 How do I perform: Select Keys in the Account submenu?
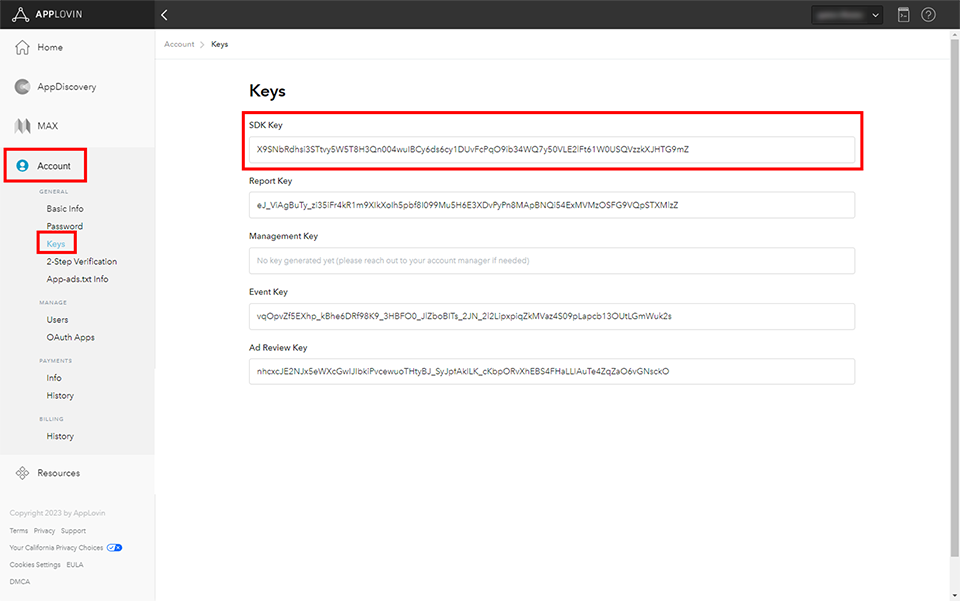pos(56,244)
